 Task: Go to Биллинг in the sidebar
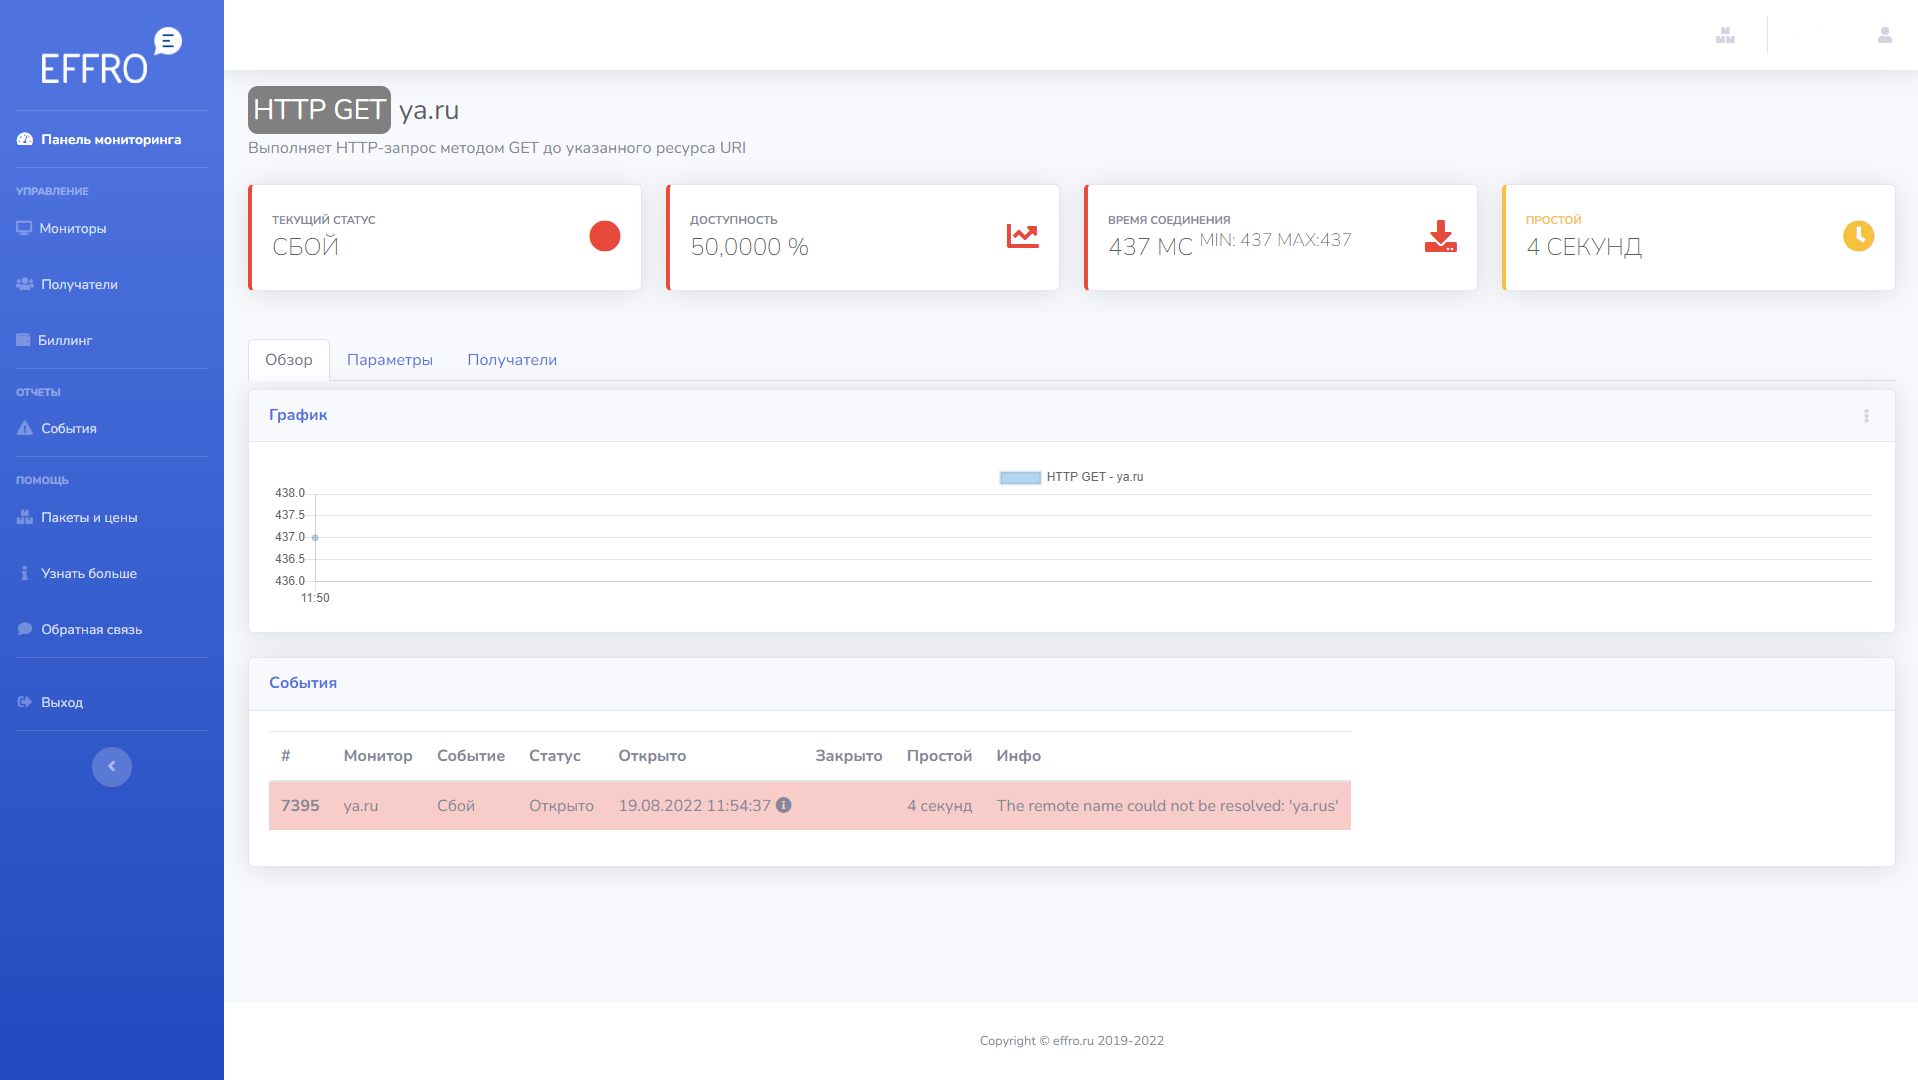65,341
